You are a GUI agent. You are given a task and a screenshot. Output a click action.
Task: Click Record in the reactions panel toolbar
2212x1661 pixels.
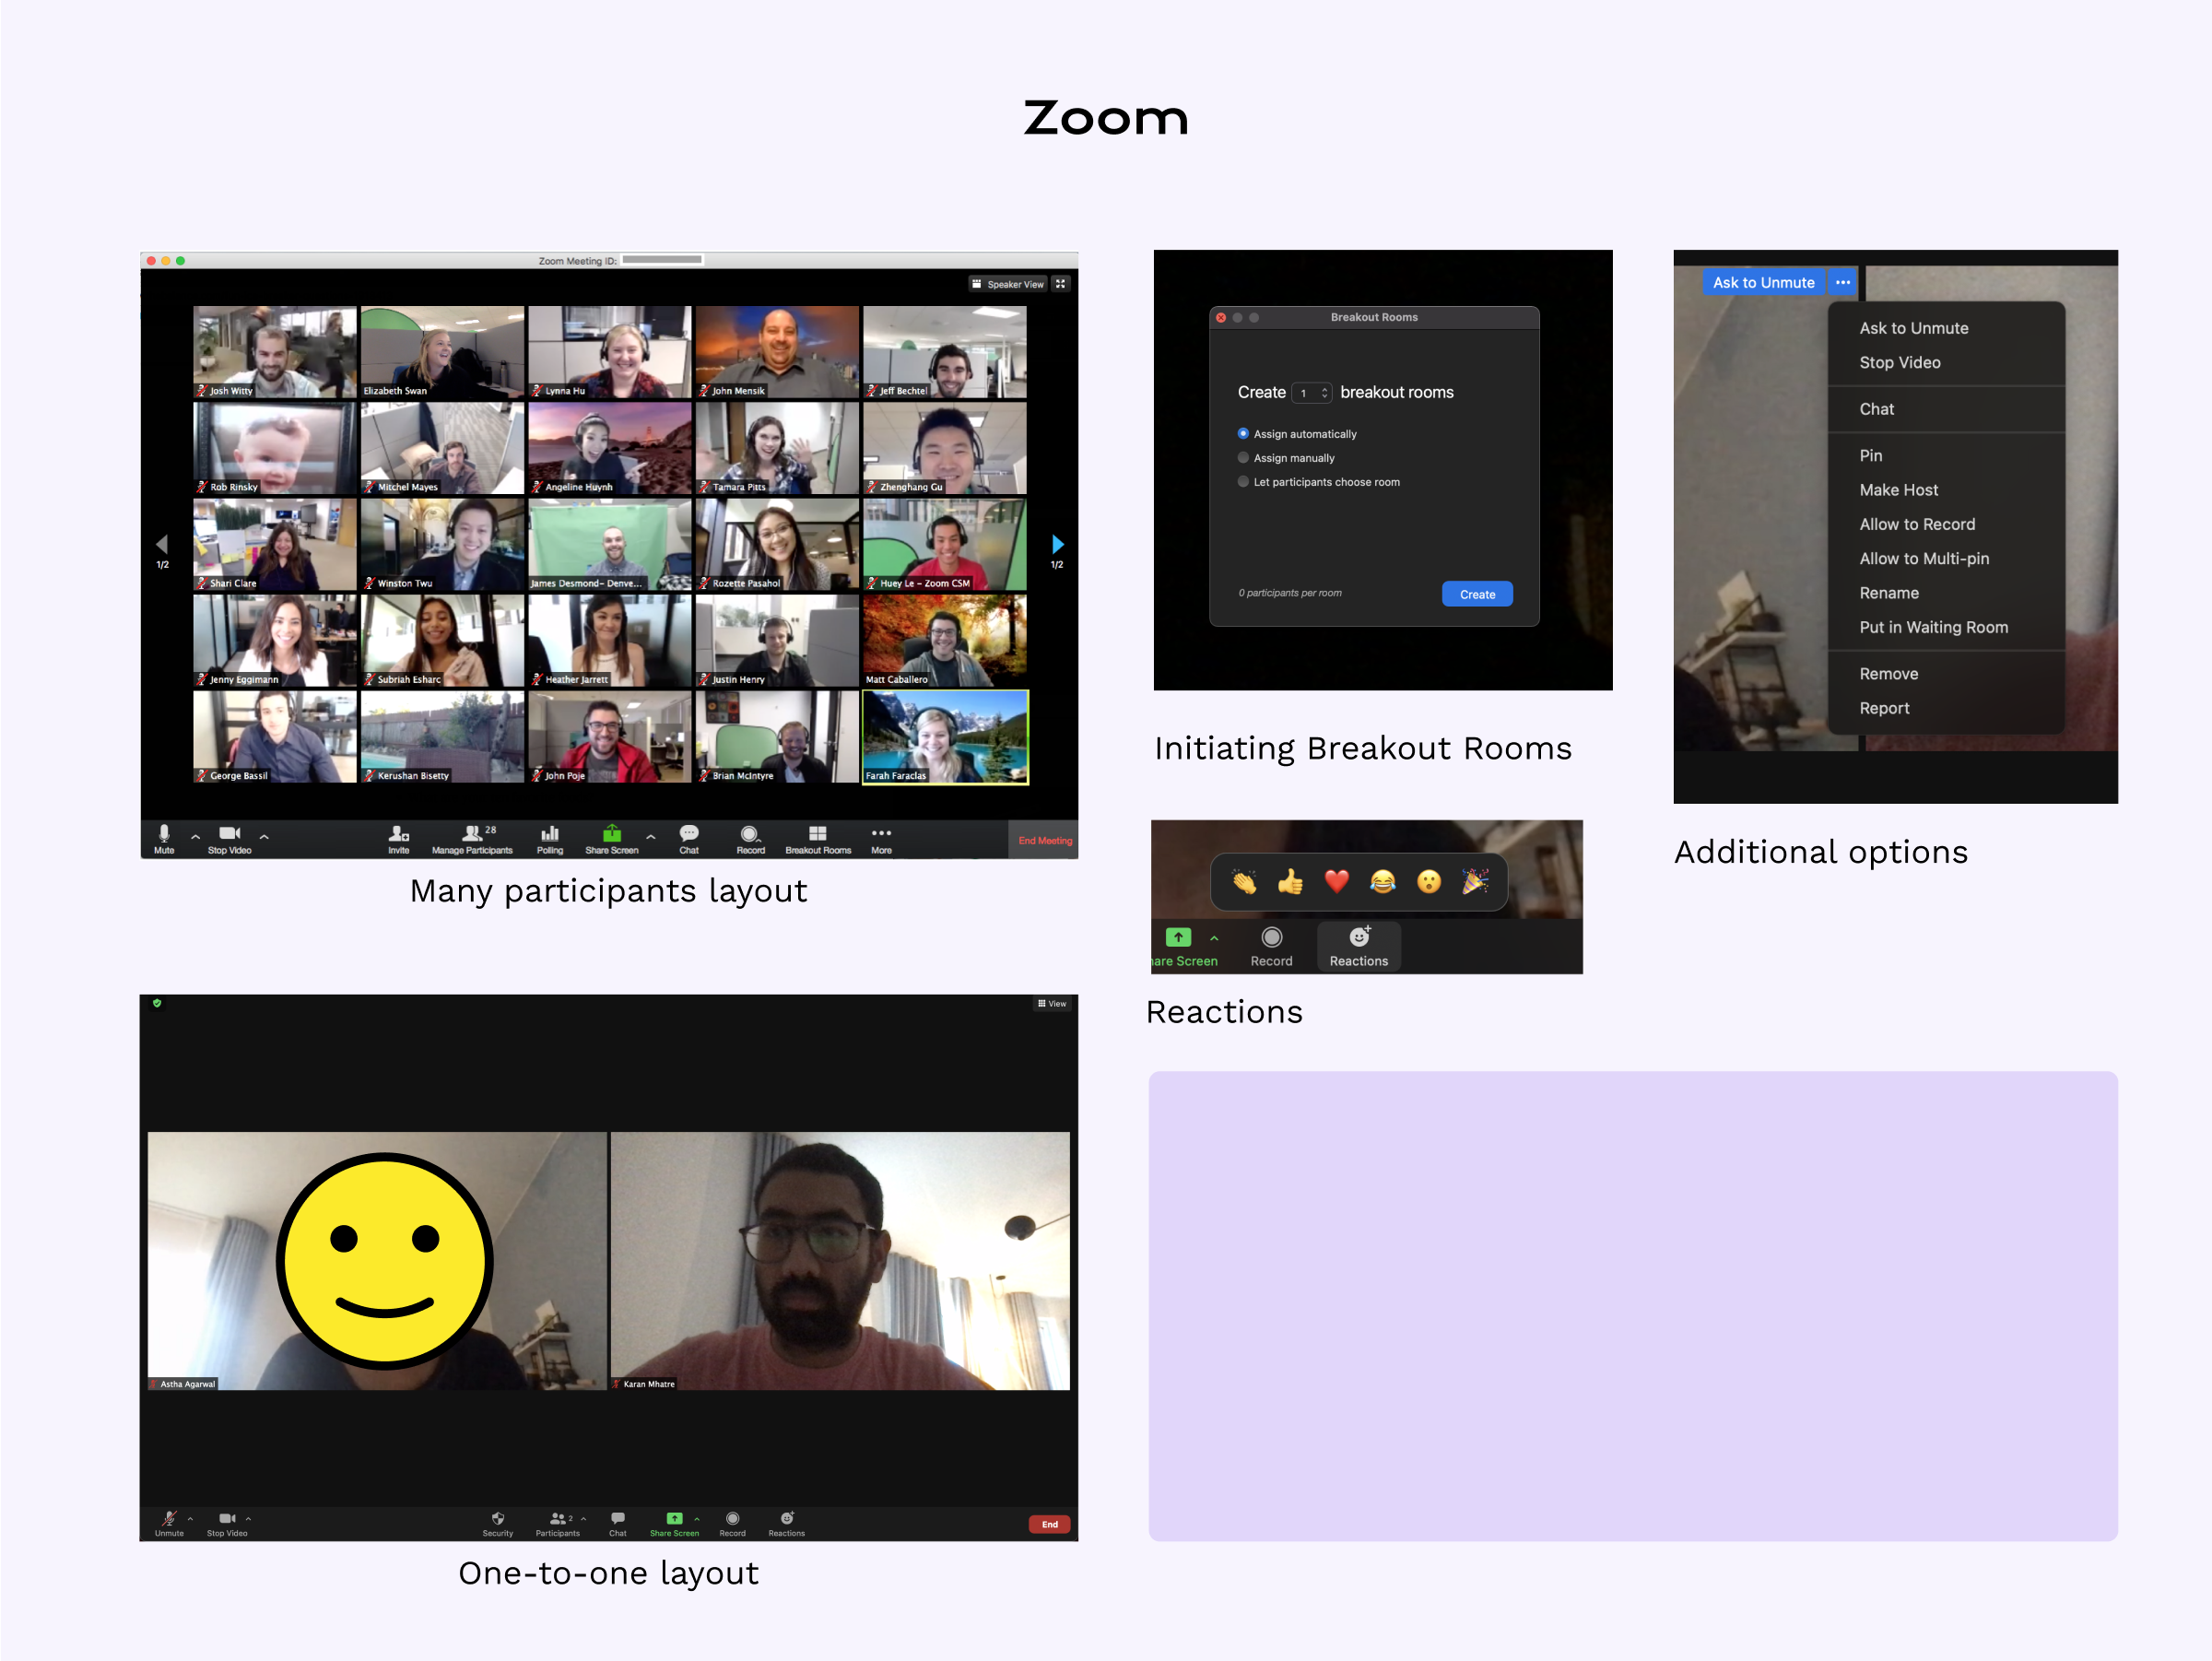point(1271,946)
